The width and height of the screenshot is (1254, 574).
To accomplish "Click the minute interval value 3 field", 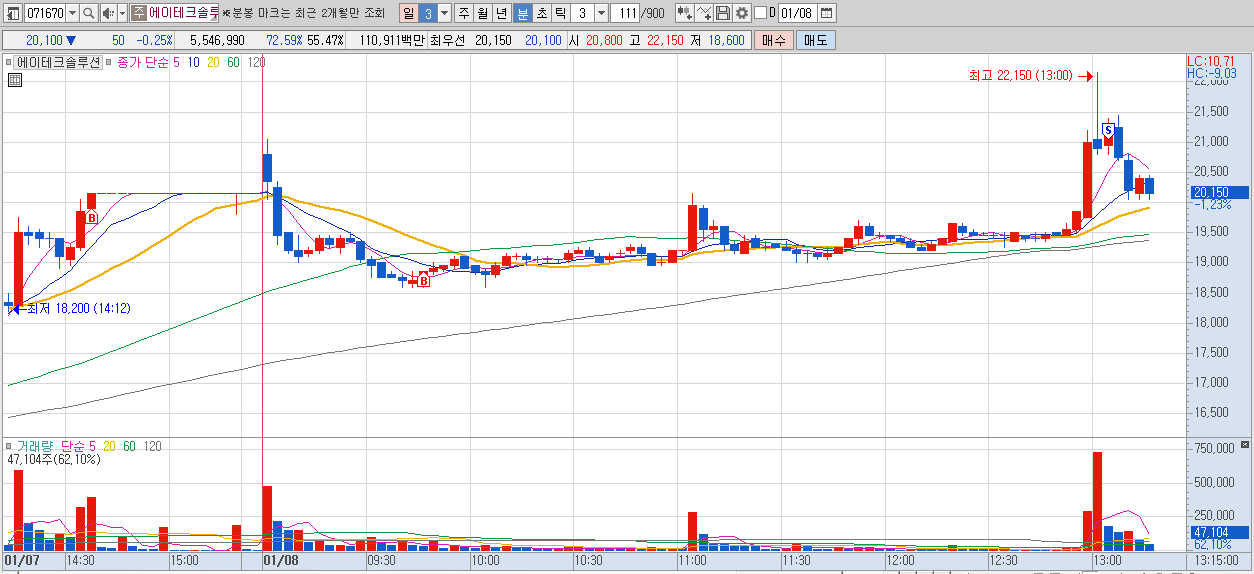I will click(x=582, y=13).
